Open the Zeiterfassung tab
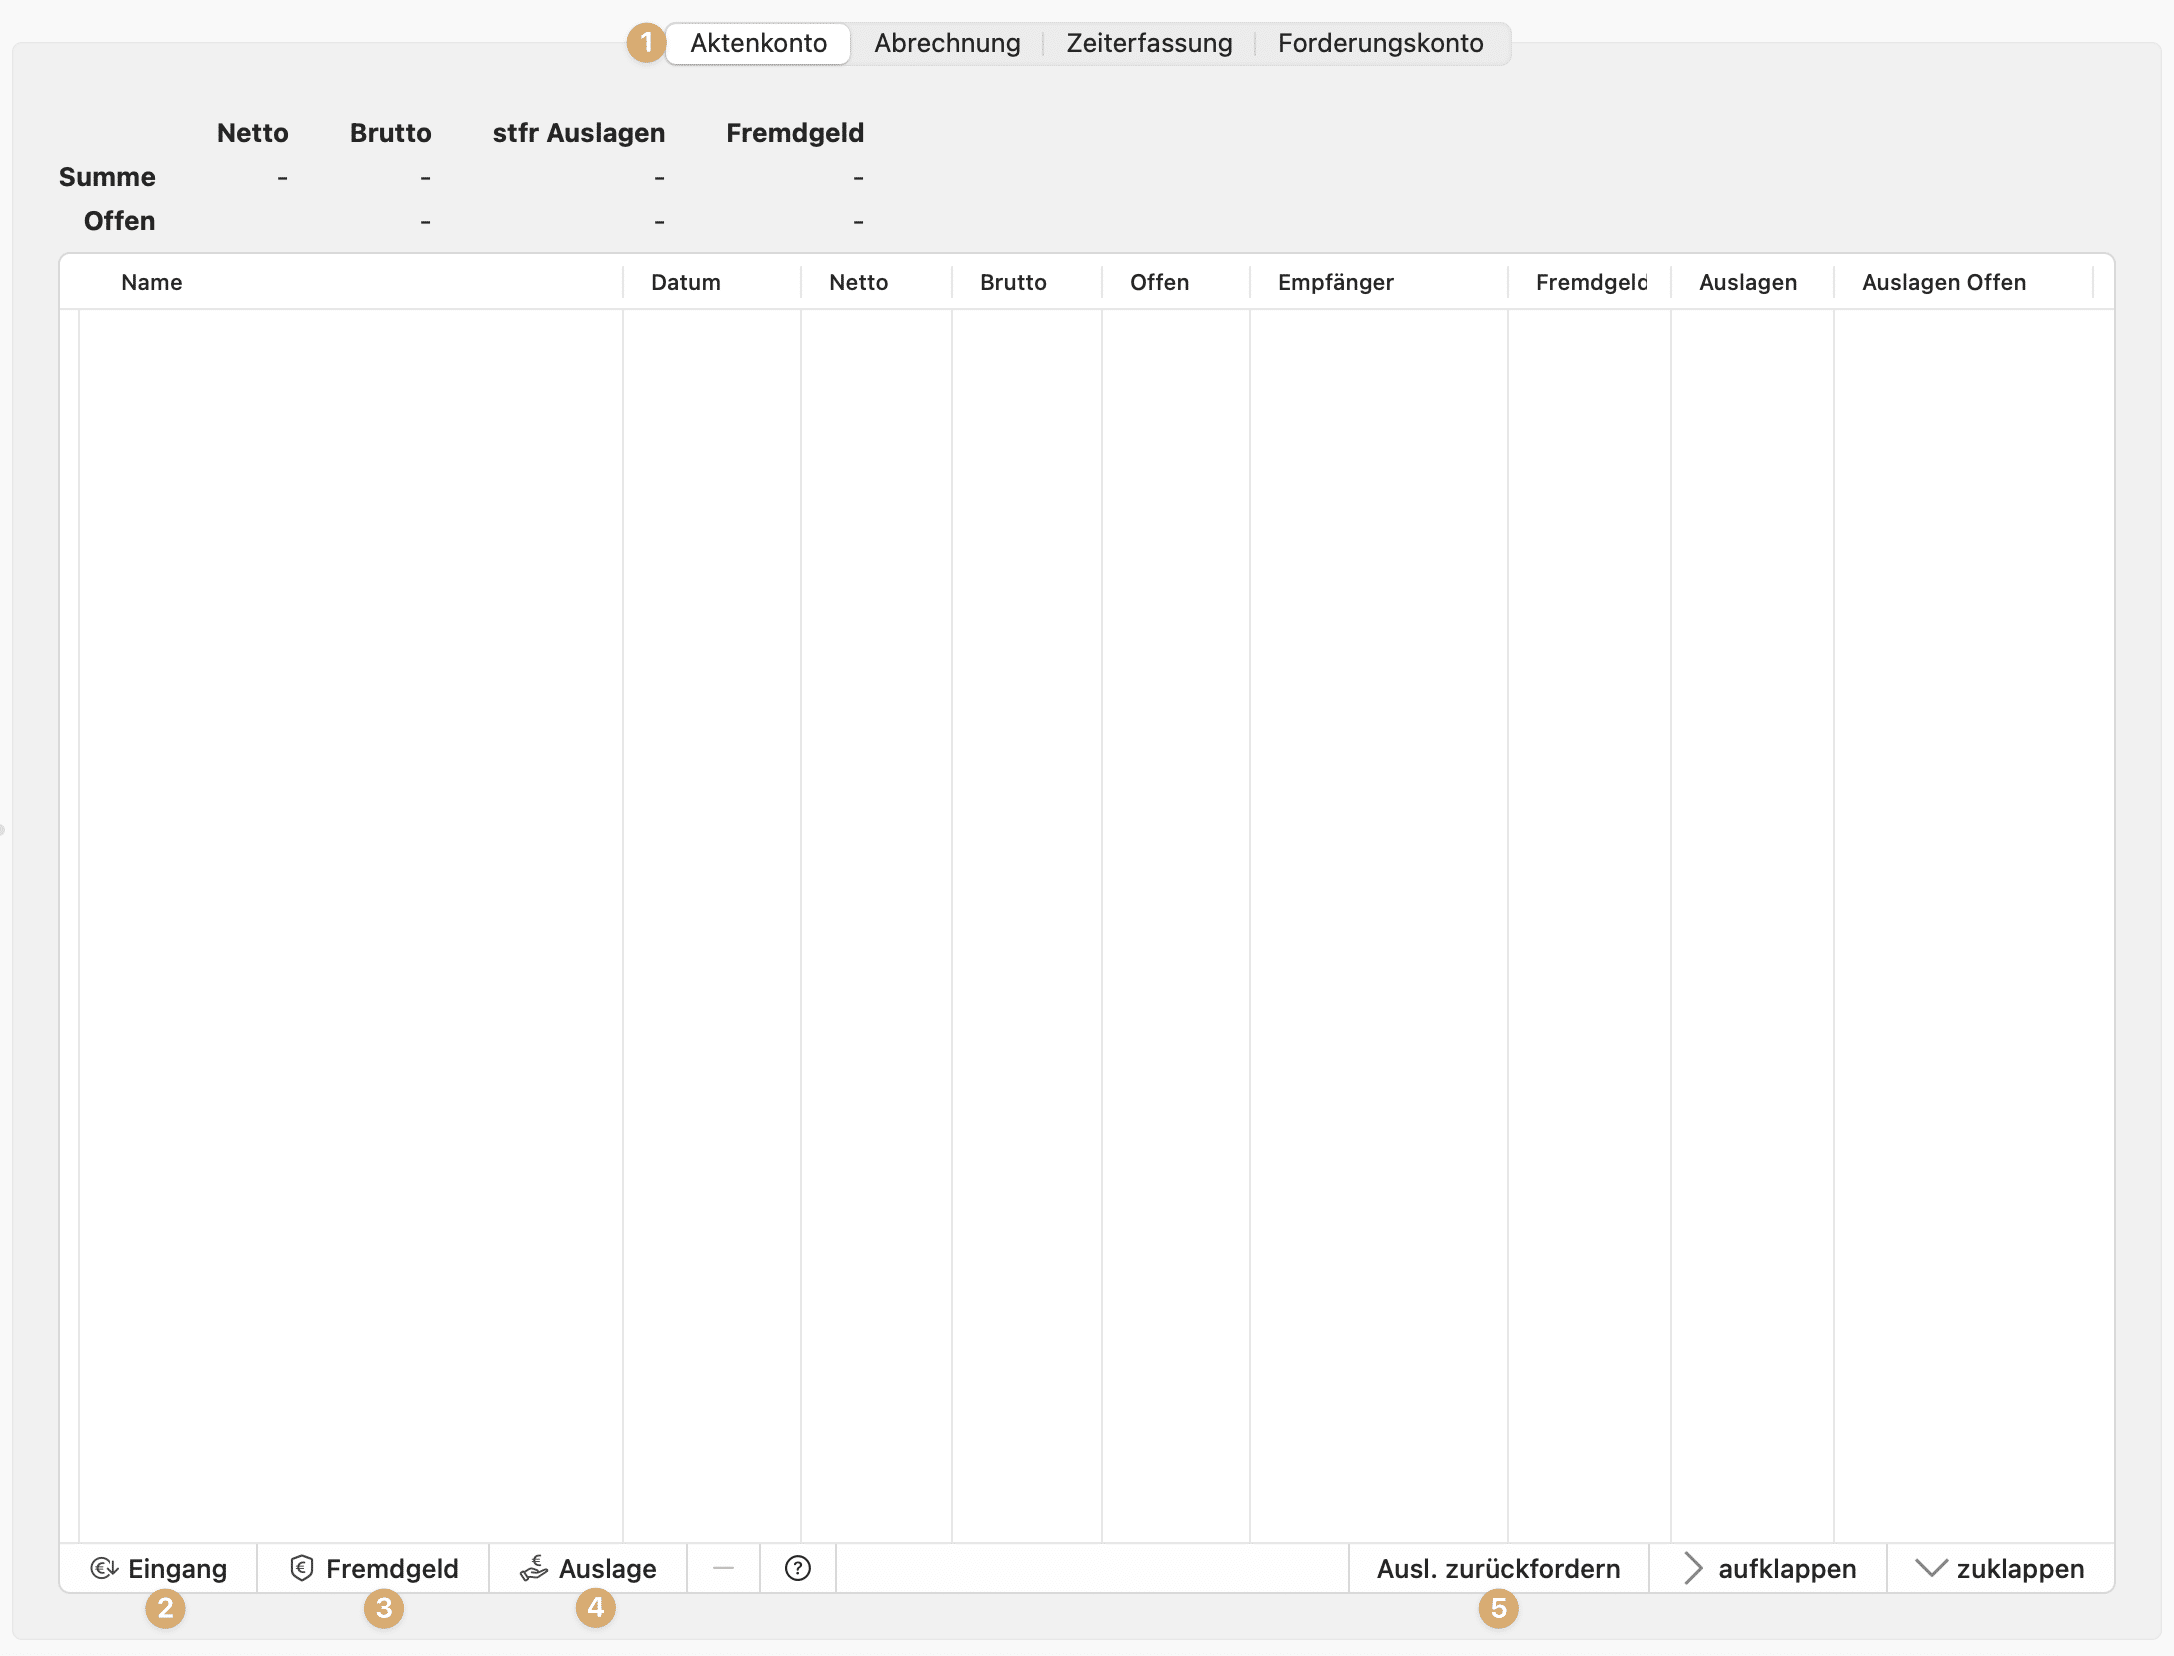The image size is (2174, 1656). 1148,44
